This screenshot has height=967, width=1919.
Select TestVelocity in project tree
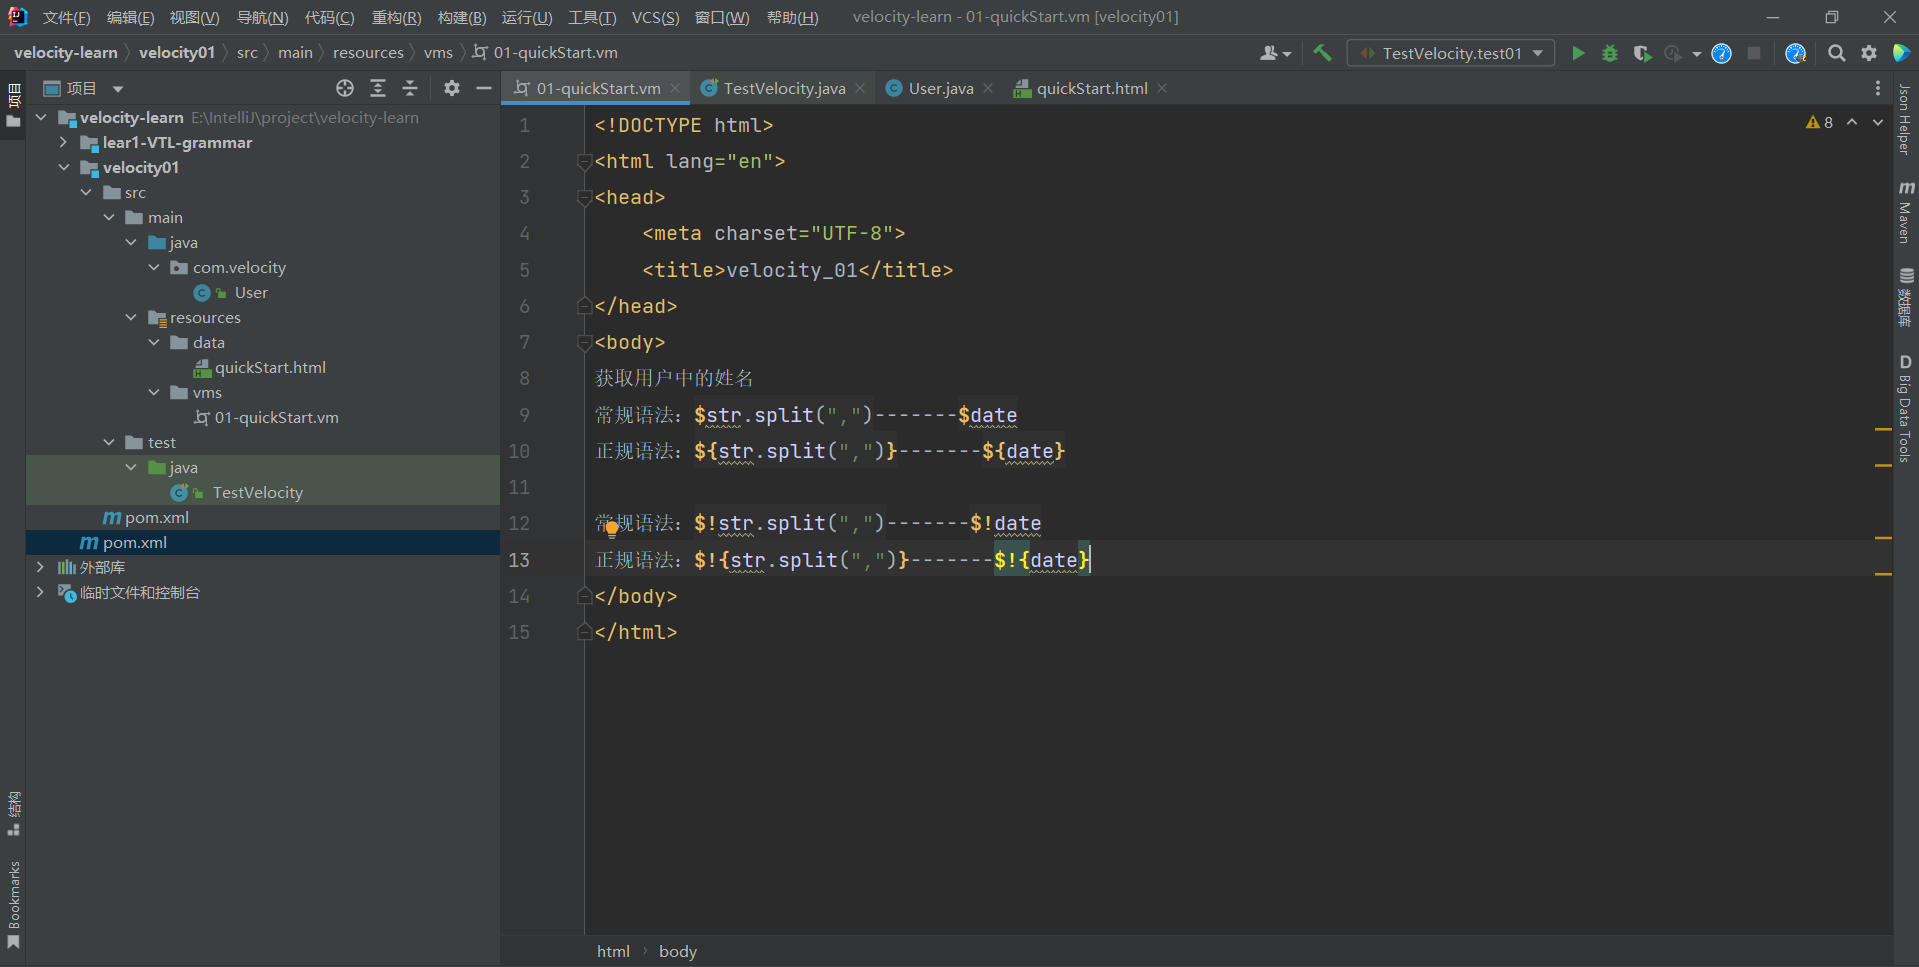tap(257, 492)
